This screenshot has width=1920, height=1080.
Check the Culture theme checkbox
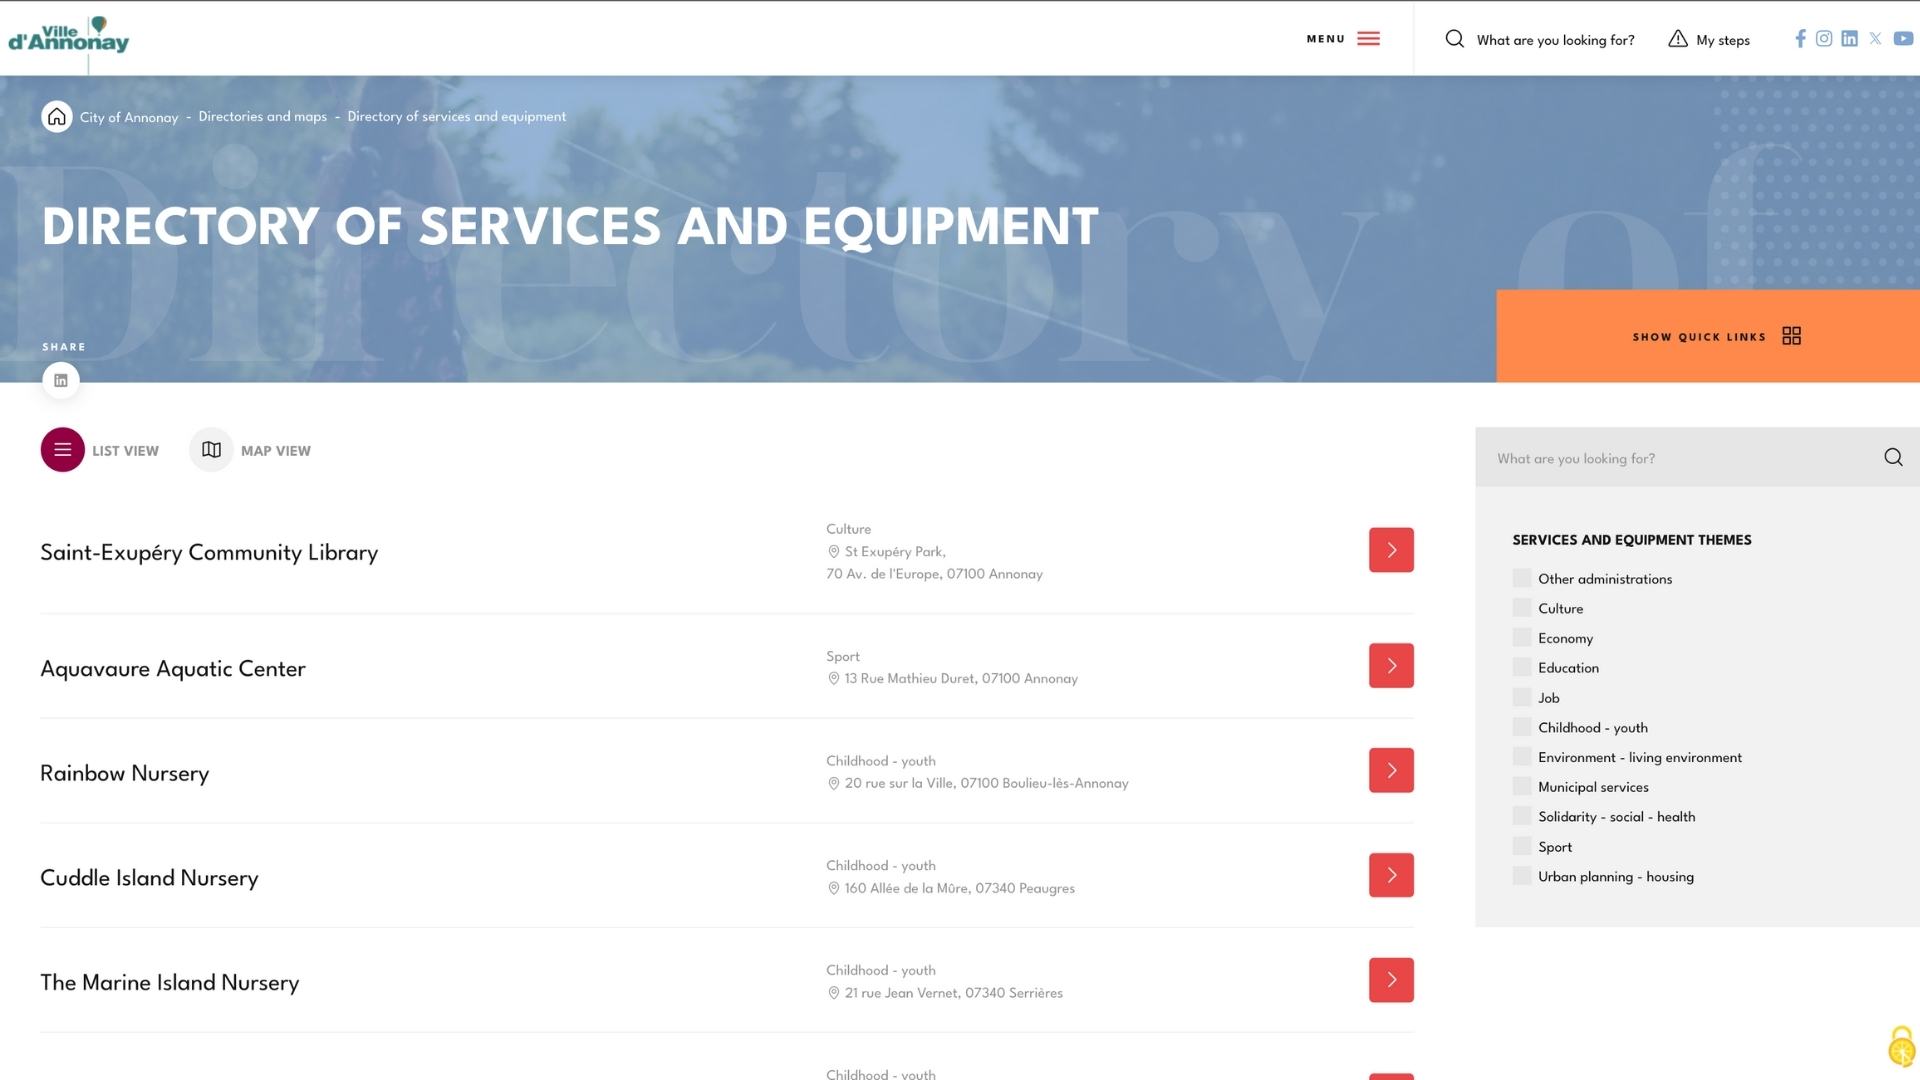(1522, 608)
